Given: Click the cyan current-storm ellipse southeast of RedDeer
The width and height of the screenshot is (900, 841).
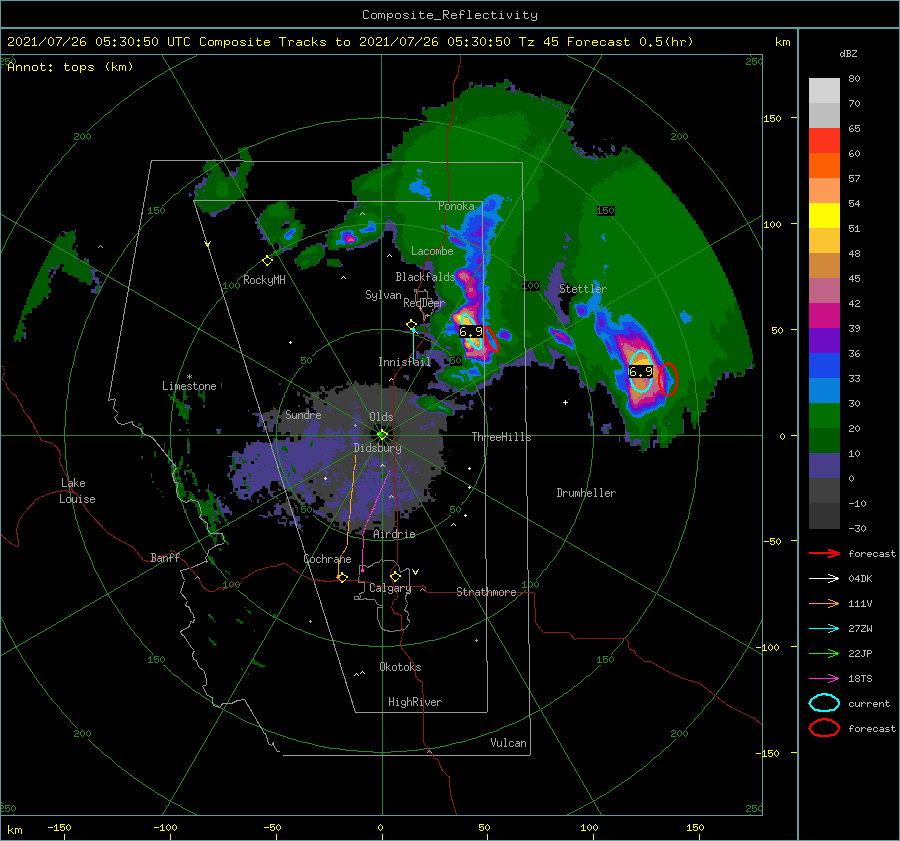Looking at the screenshot, I should 471,332.
